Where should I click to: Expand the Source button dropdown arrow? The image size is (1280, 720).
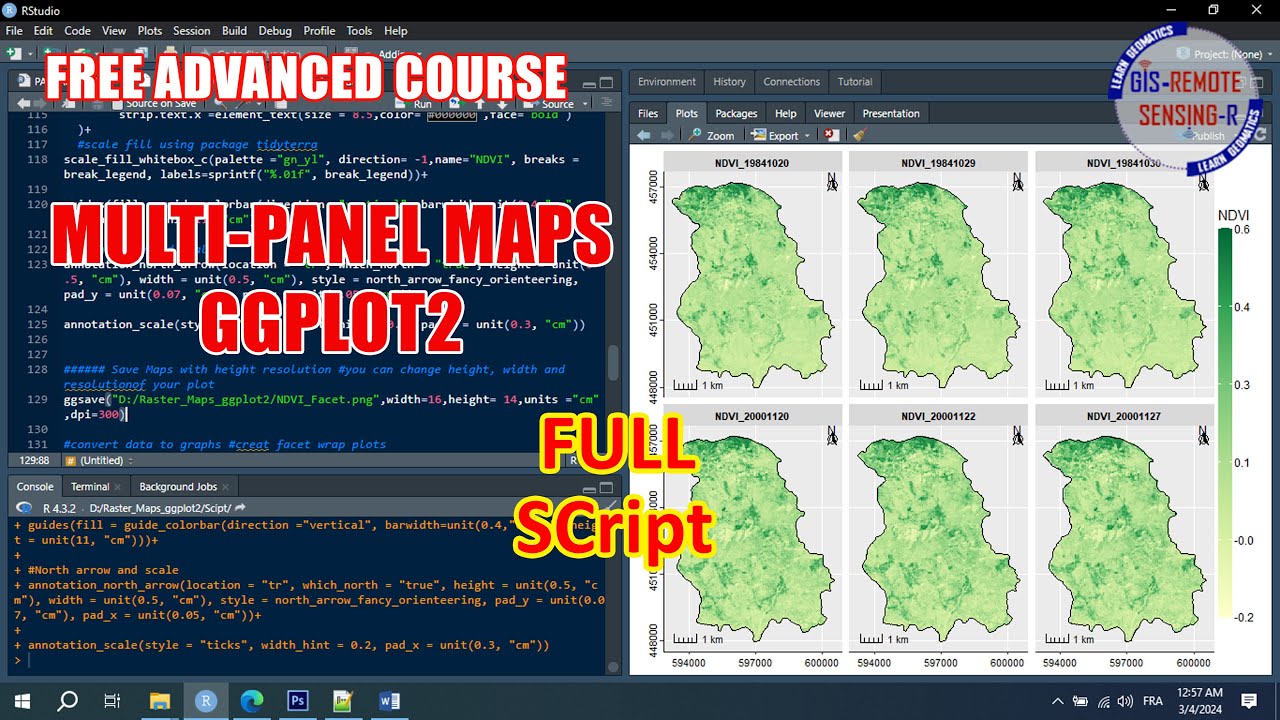coord(584,104)
